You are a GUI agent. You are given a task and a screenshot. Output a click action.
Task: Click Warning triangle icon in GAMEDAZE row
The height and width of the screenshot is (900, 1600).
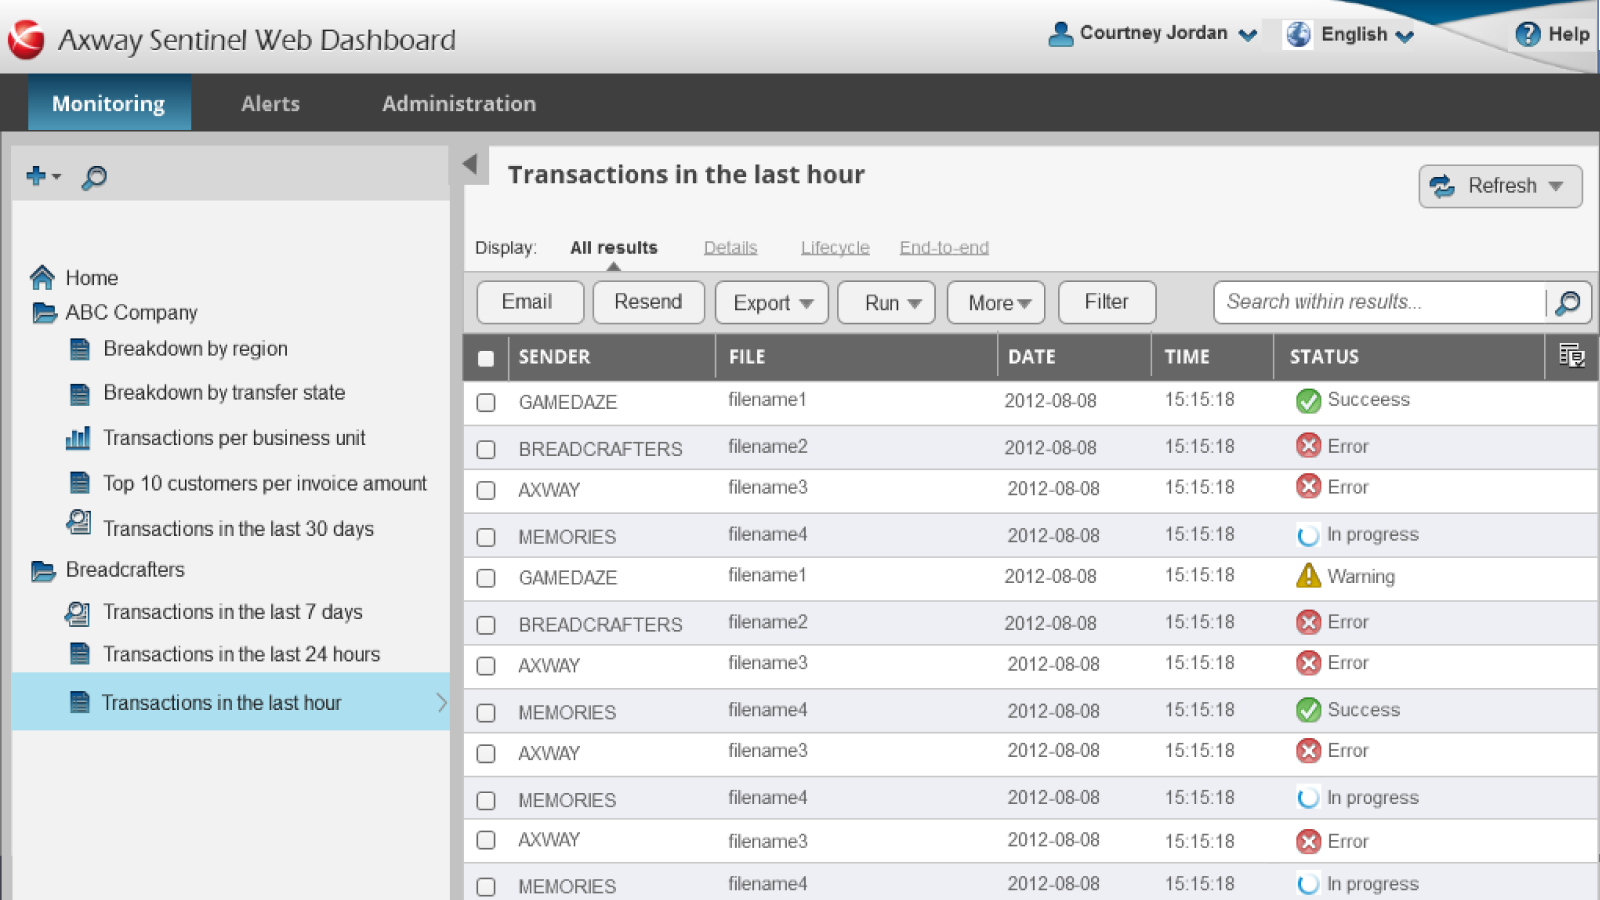pyautogui.click(x=1308, y=576)
